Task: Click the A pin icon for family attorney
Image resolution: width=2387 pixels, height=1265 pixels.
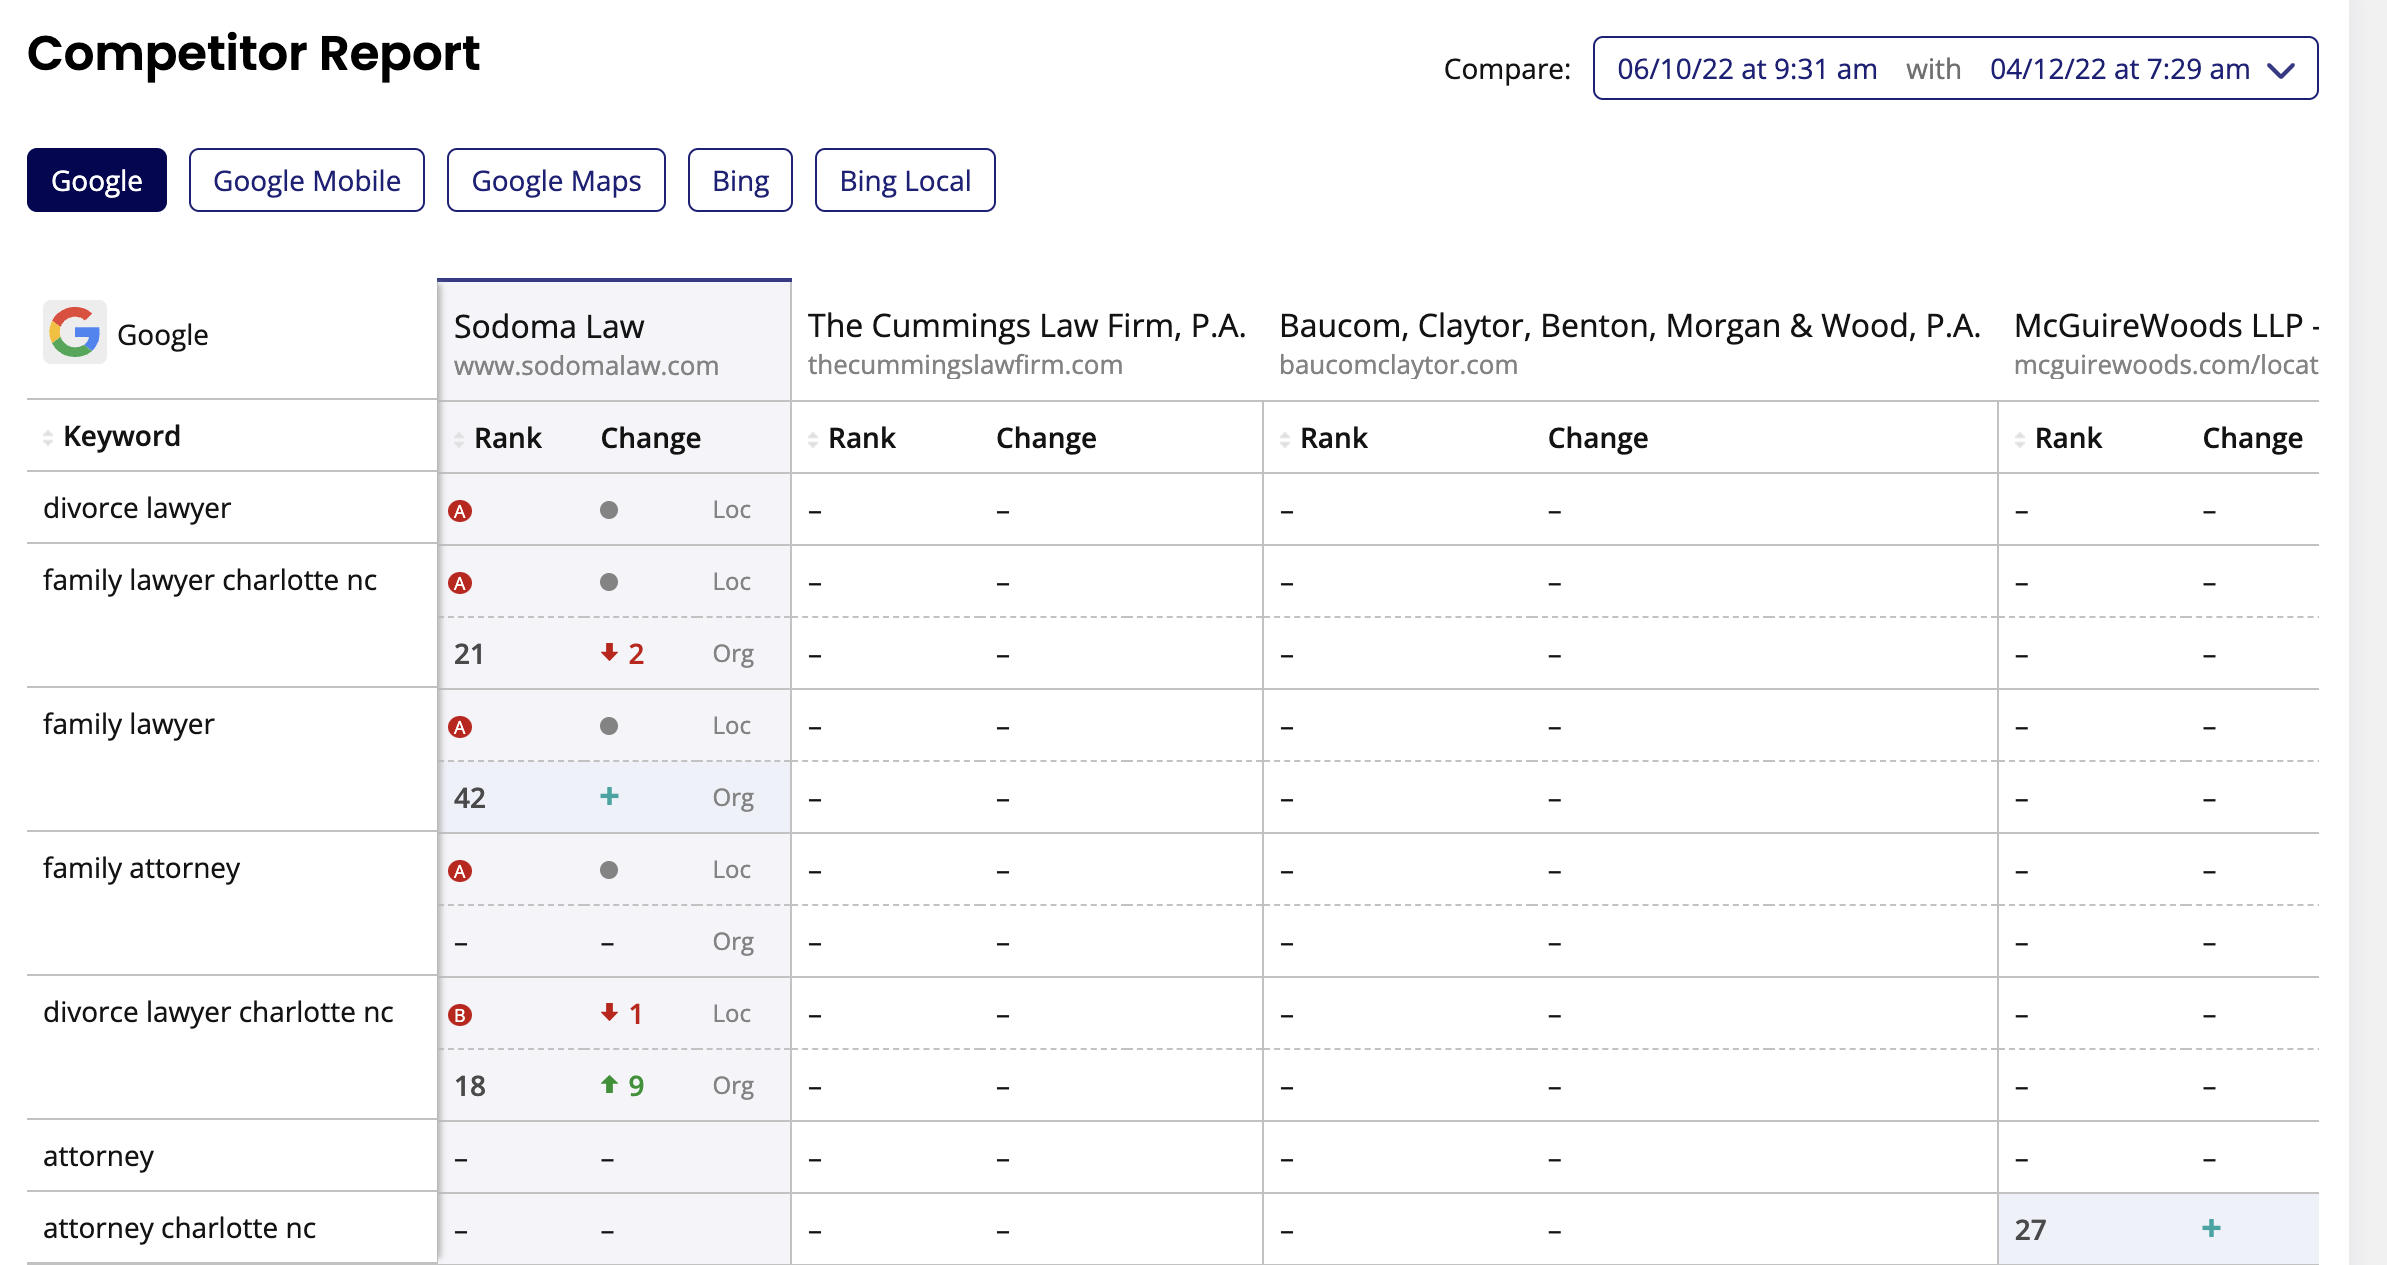Action: pos(460,871)
